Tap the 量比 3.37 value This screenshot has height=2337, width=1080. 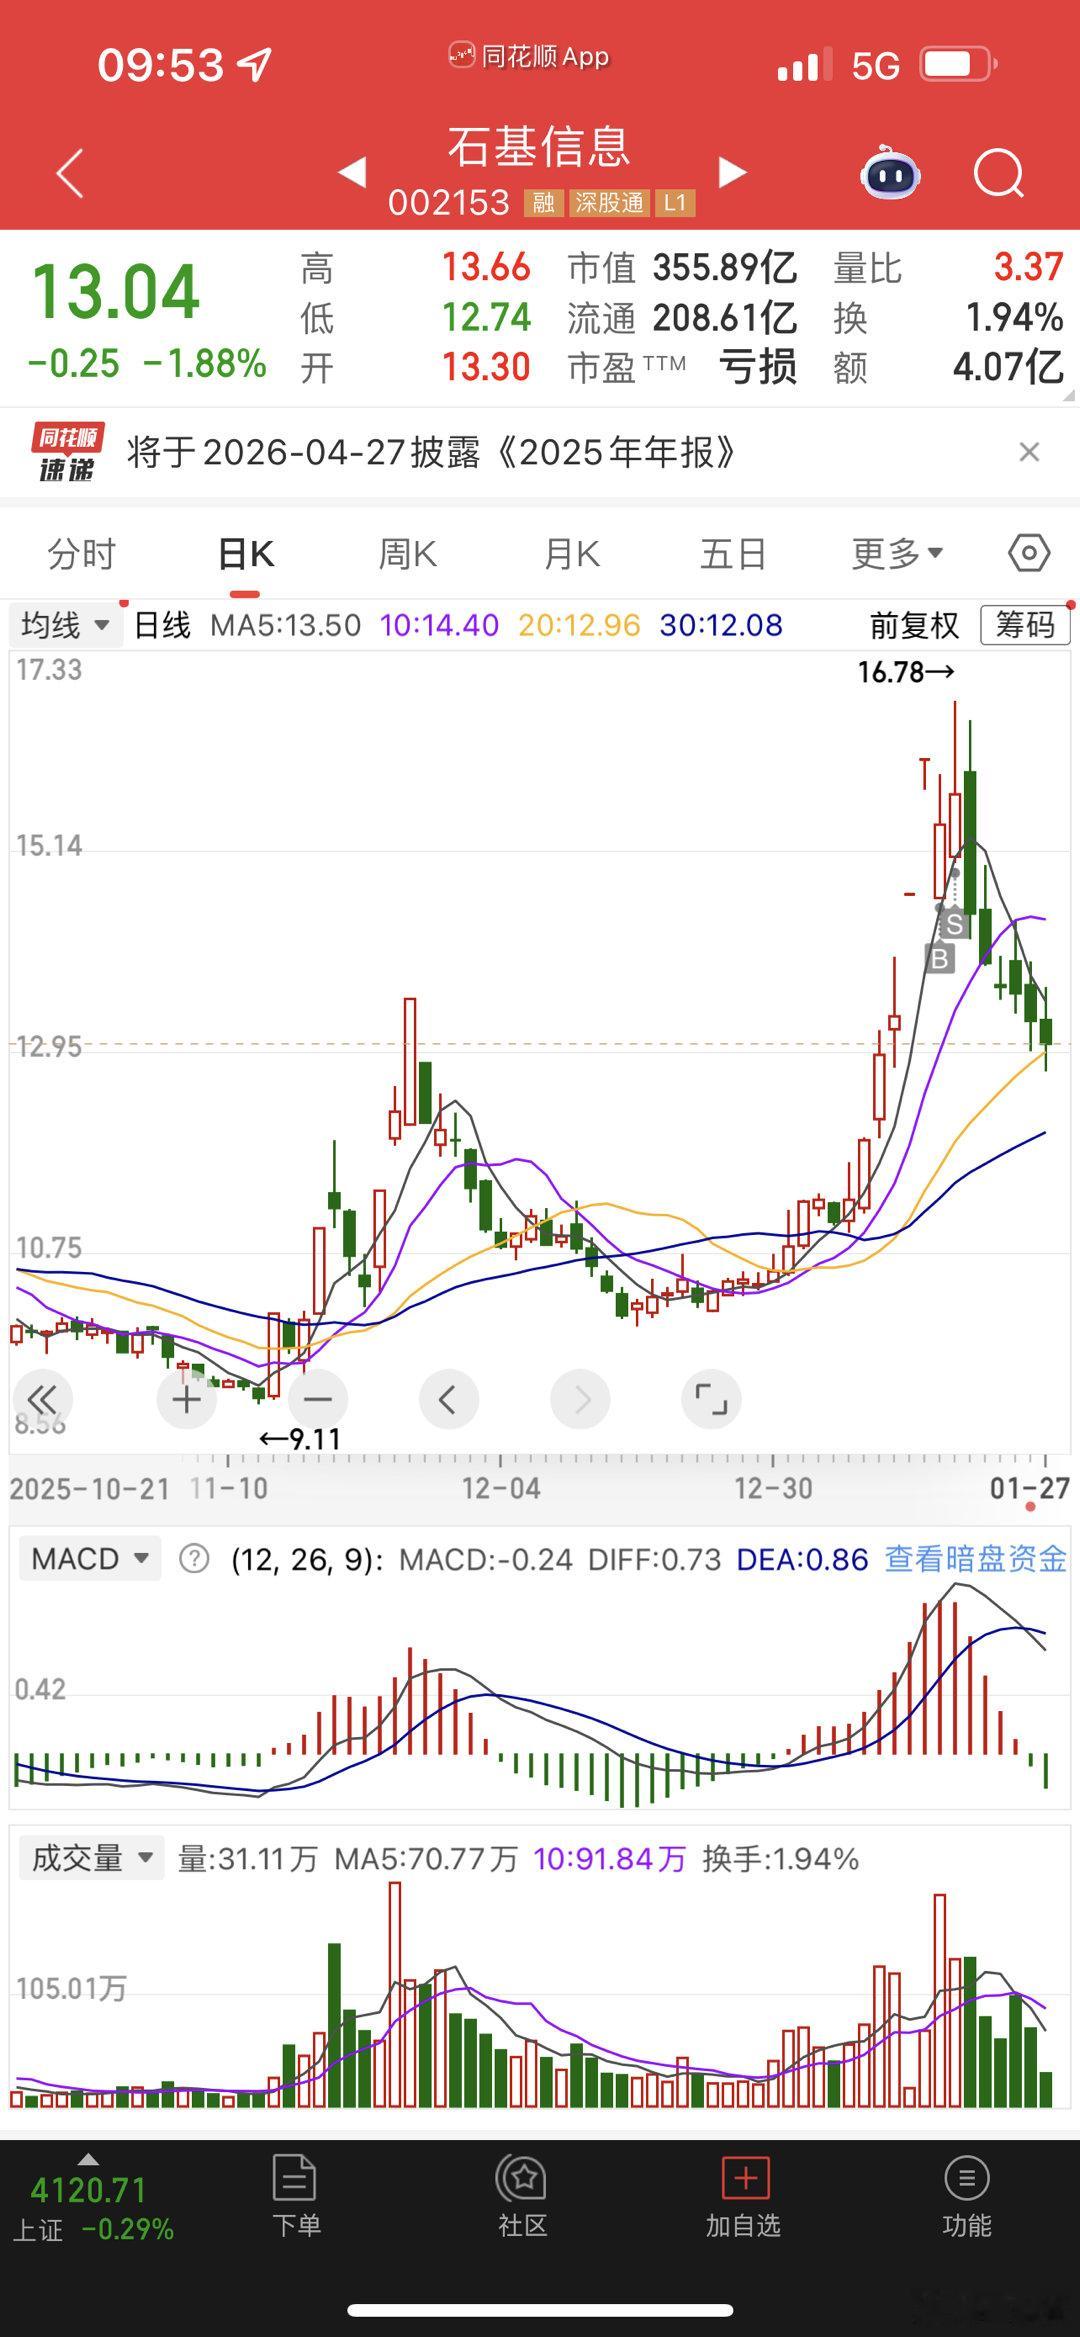[1027, 268]
